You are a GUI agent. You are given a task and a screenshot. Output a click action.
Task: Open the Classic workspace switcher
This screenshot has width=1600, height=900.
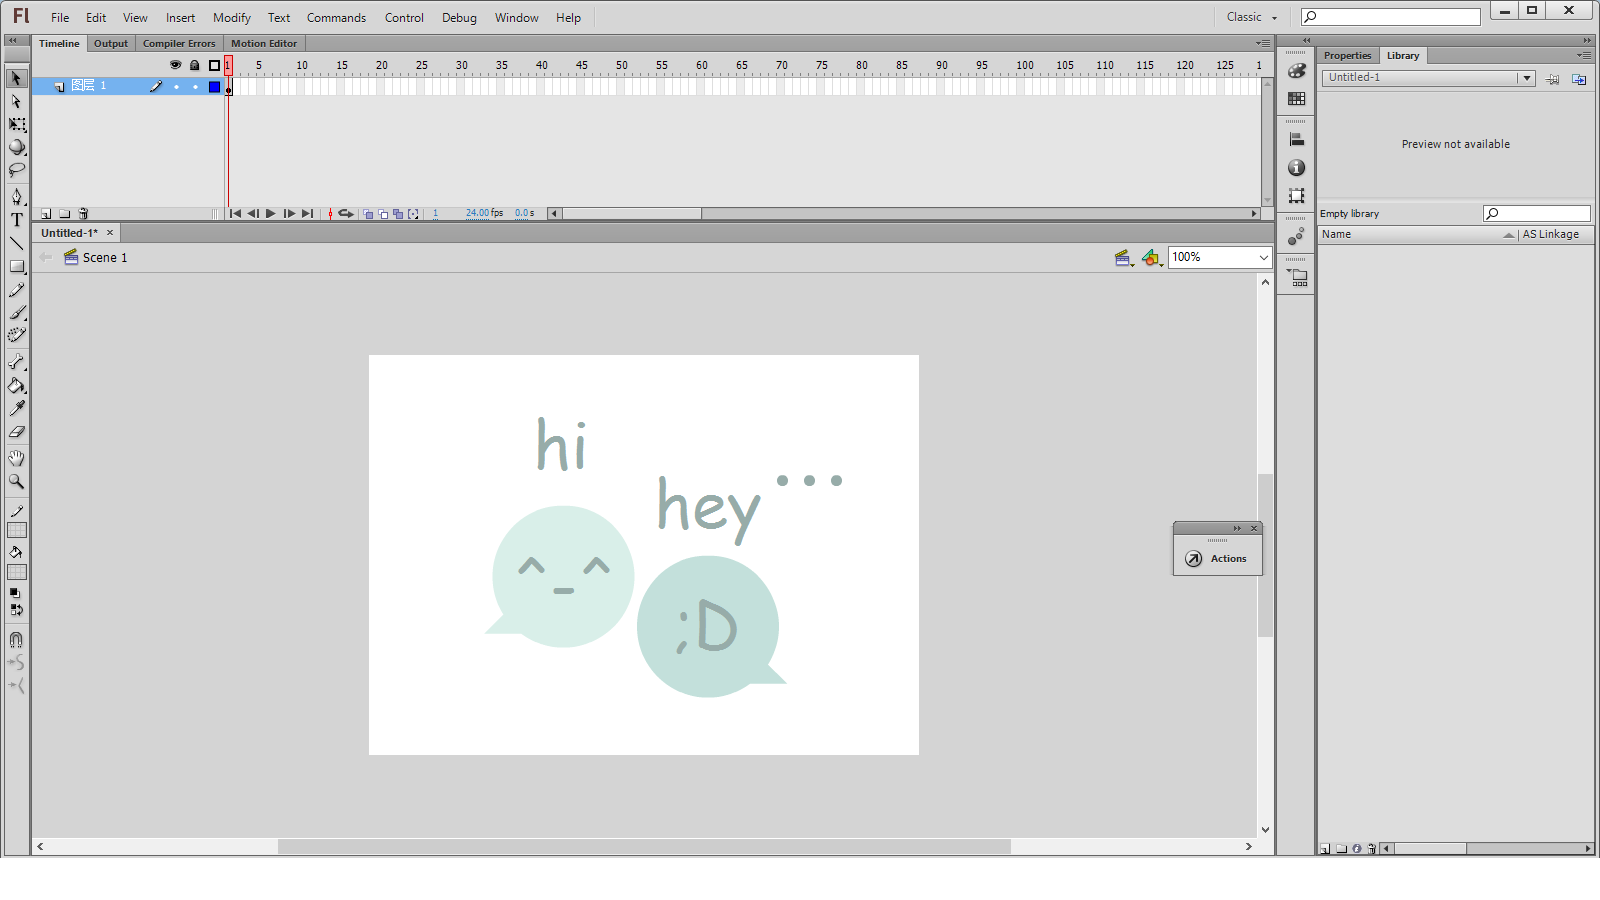pos(1252,17)
